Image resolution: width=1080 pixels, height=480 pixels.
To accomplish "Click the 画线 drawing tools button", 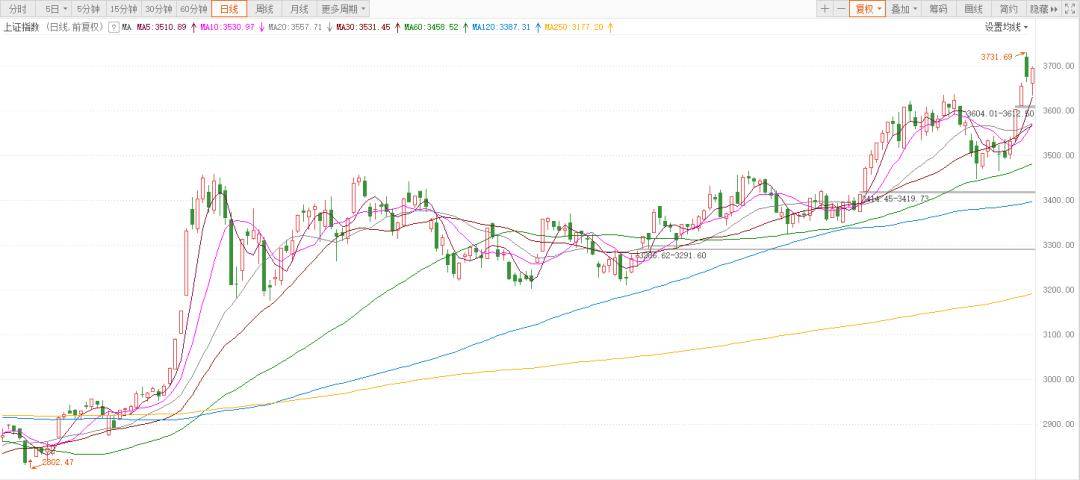I will (x=973, y=9).
